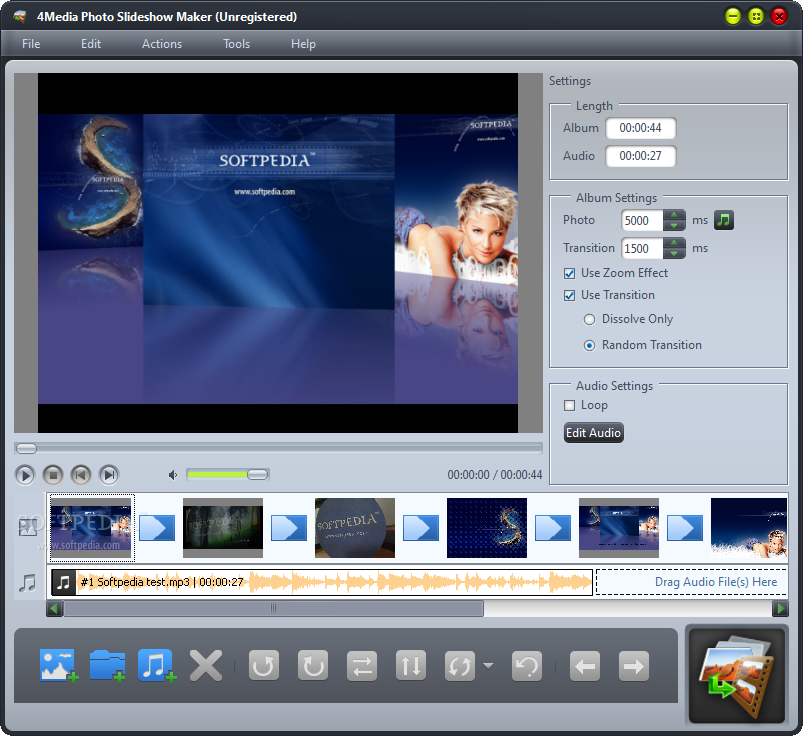Decrease Transition duration with down arrow
This screenshot has width=803, height=736.
674,254
